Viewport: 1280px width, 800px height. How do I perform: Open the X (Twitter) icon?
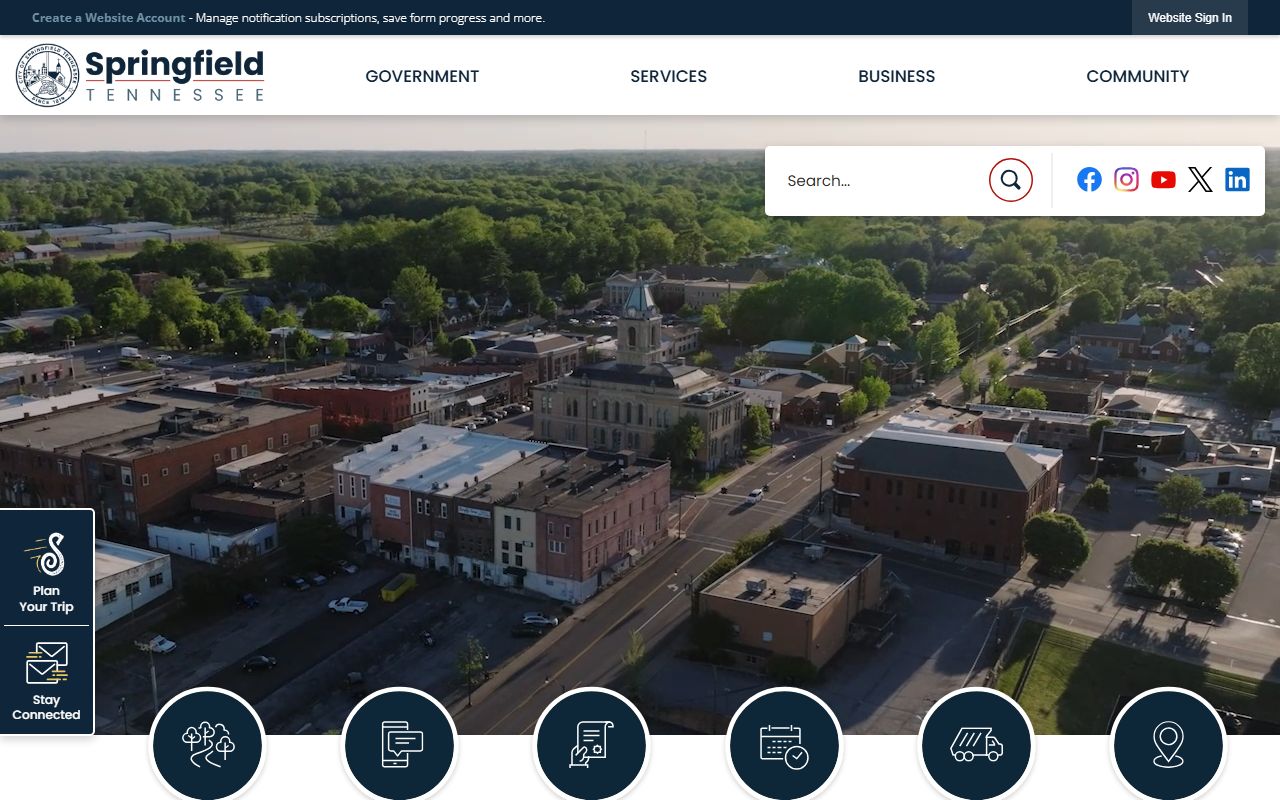pos(1200,180)
